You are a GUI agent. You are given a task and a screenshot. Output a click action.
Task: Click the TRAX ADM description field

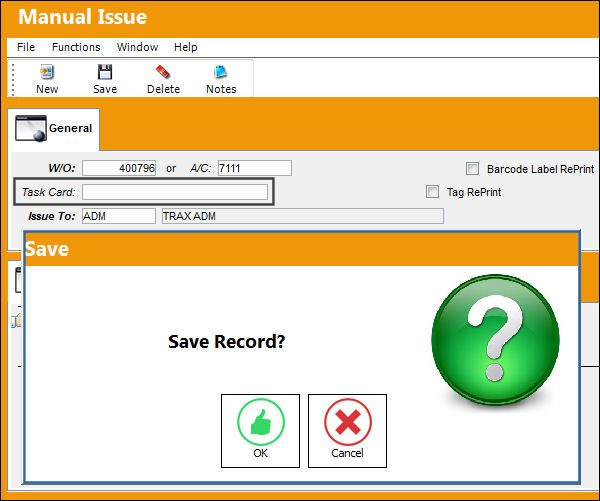(x=303, y=216)
